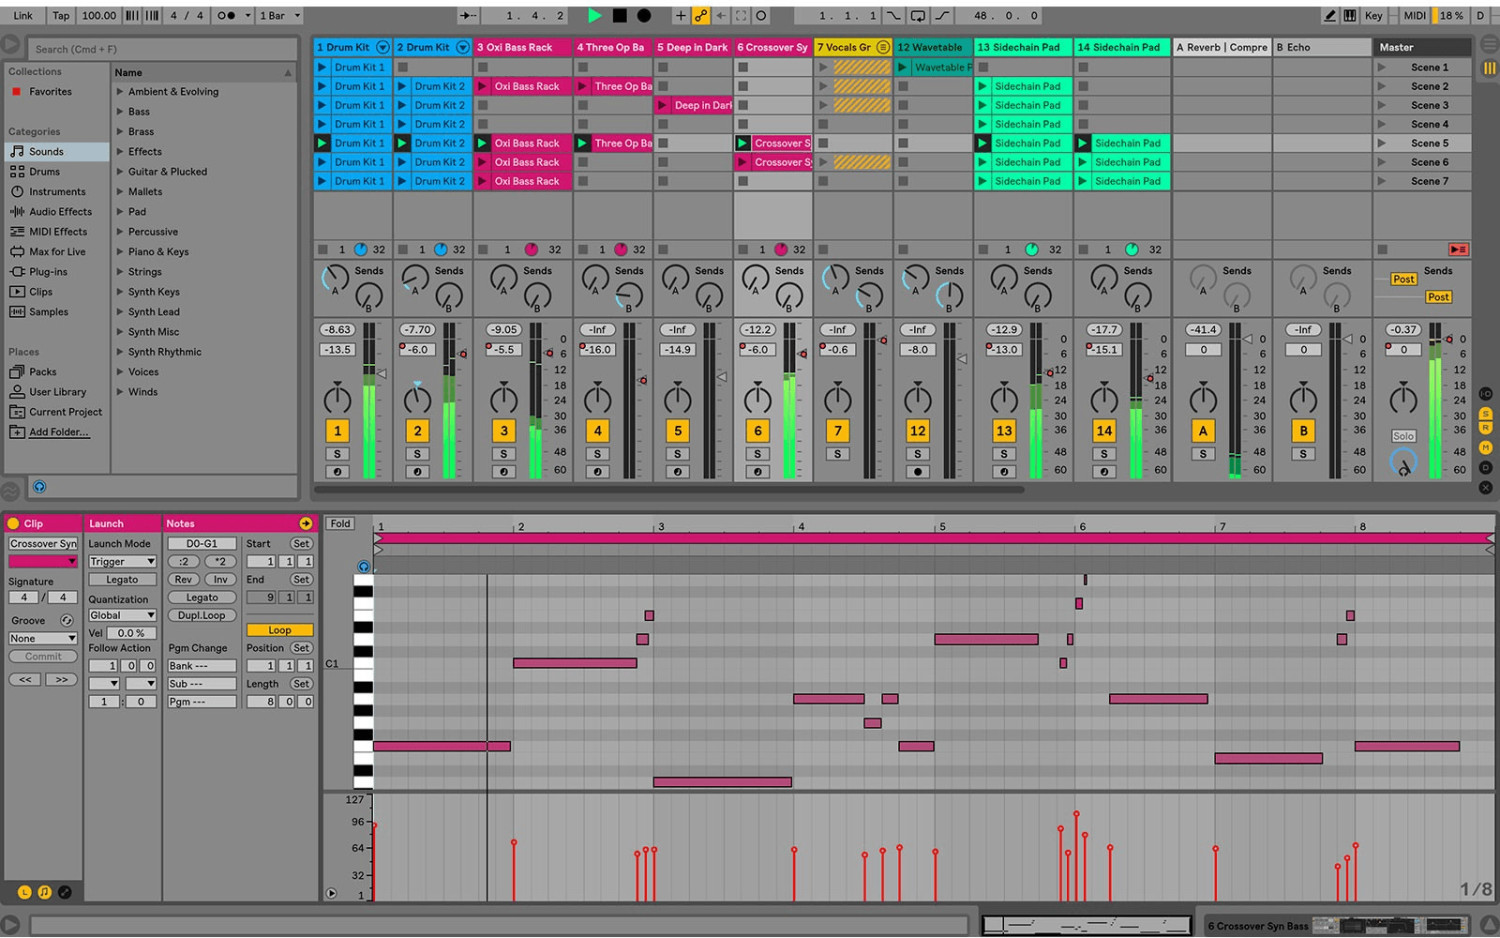1500x938 pixels.
Task: Toggle the track 6 activator button
Action: pyautogui.click(x=758, y=431)
